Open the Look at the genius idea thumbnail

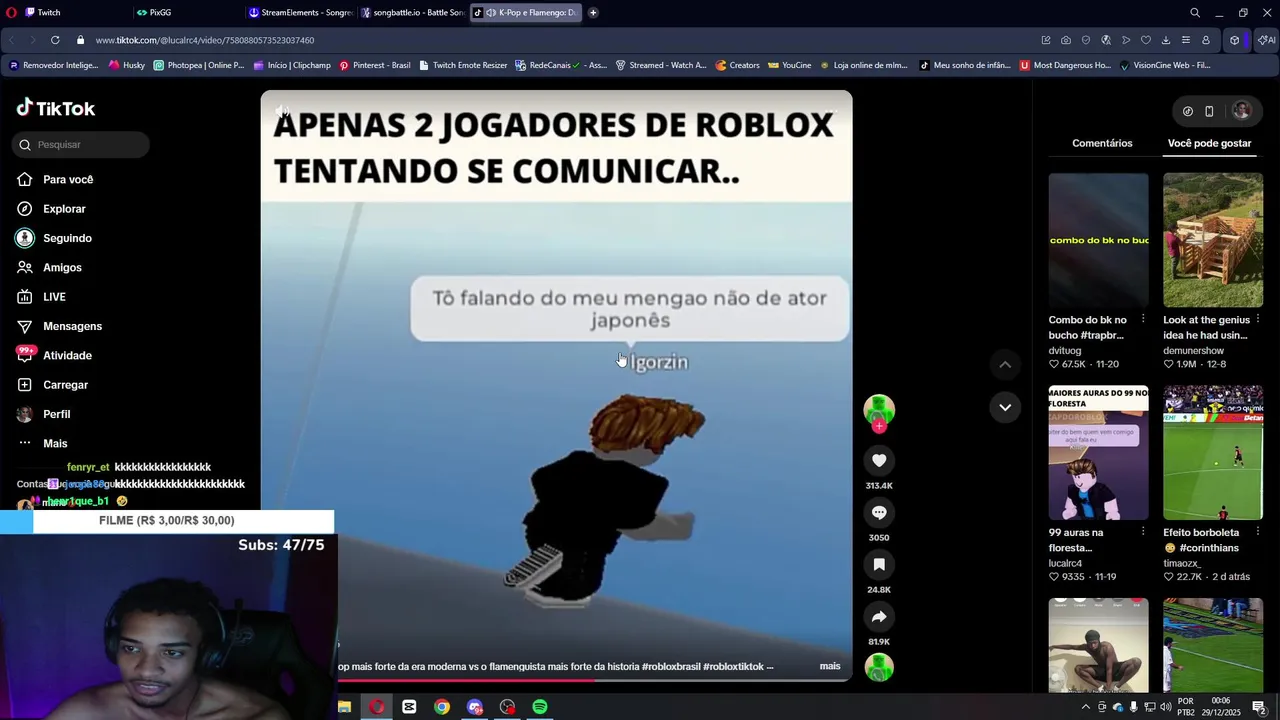point(1213,240)
